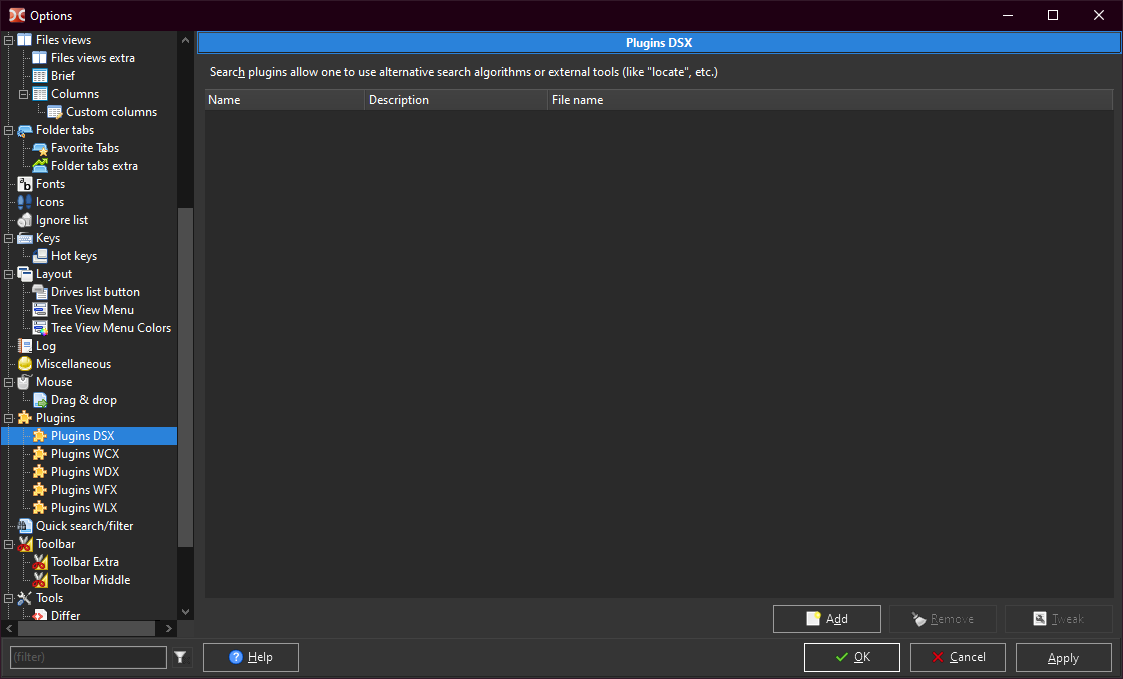Collapse the Plugins tree node

click(9, 418)
